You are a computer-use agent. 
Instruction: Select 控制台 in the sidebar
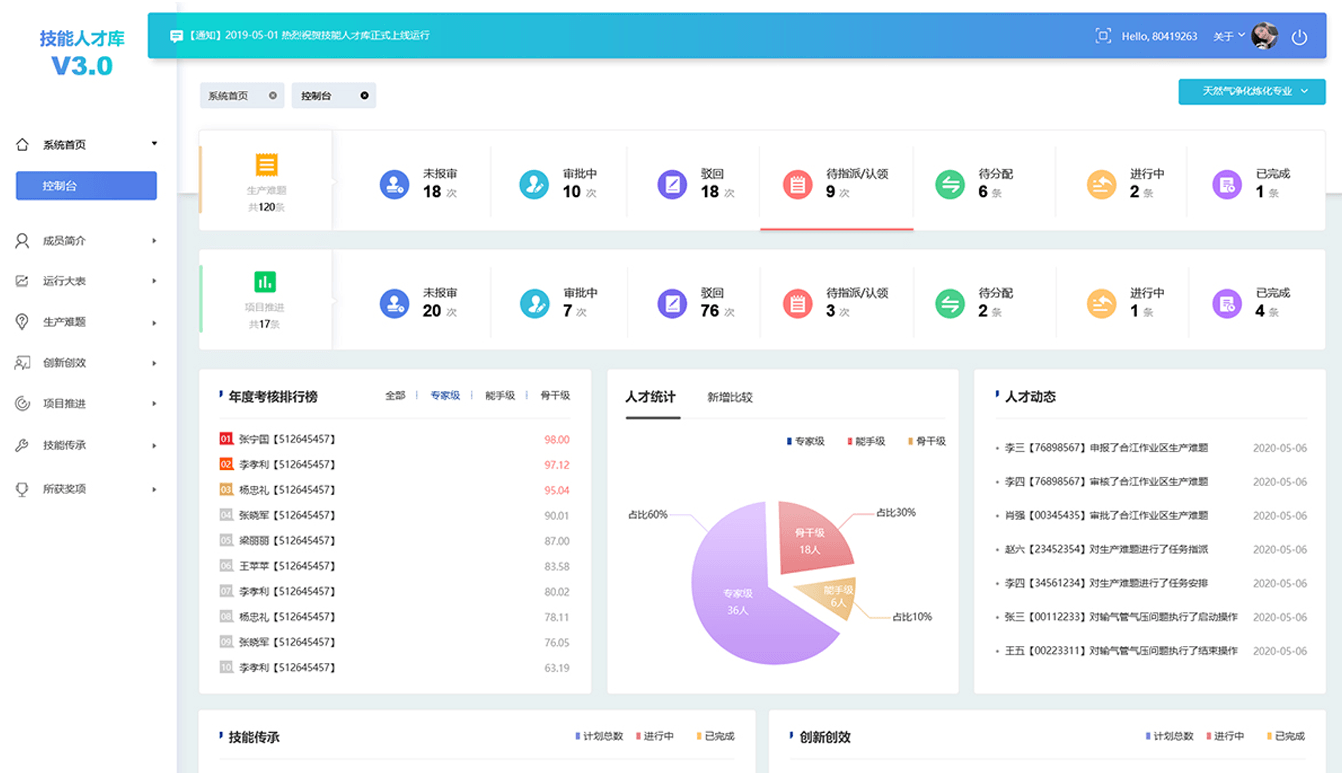(86, 186)
